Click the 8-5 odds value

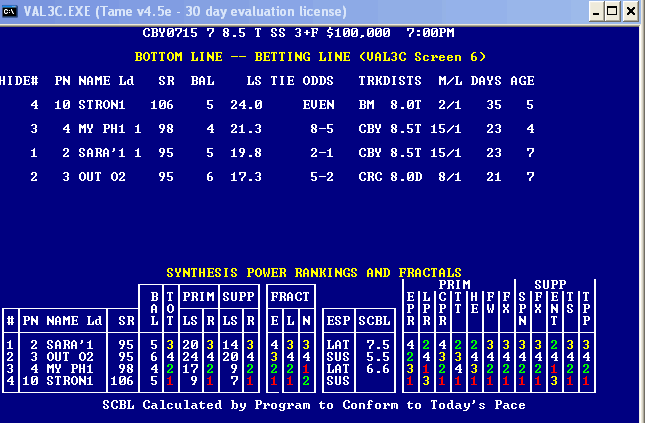coord(322,129)
